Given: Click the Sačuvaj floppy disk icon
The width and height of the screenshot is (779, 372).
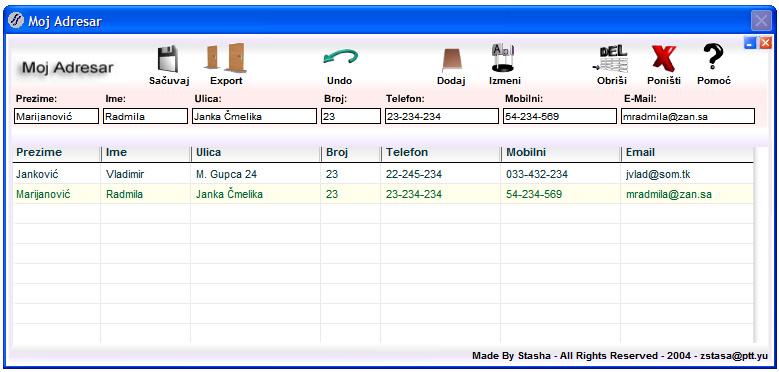Looking at the screenshot, I should click(168, 60).
